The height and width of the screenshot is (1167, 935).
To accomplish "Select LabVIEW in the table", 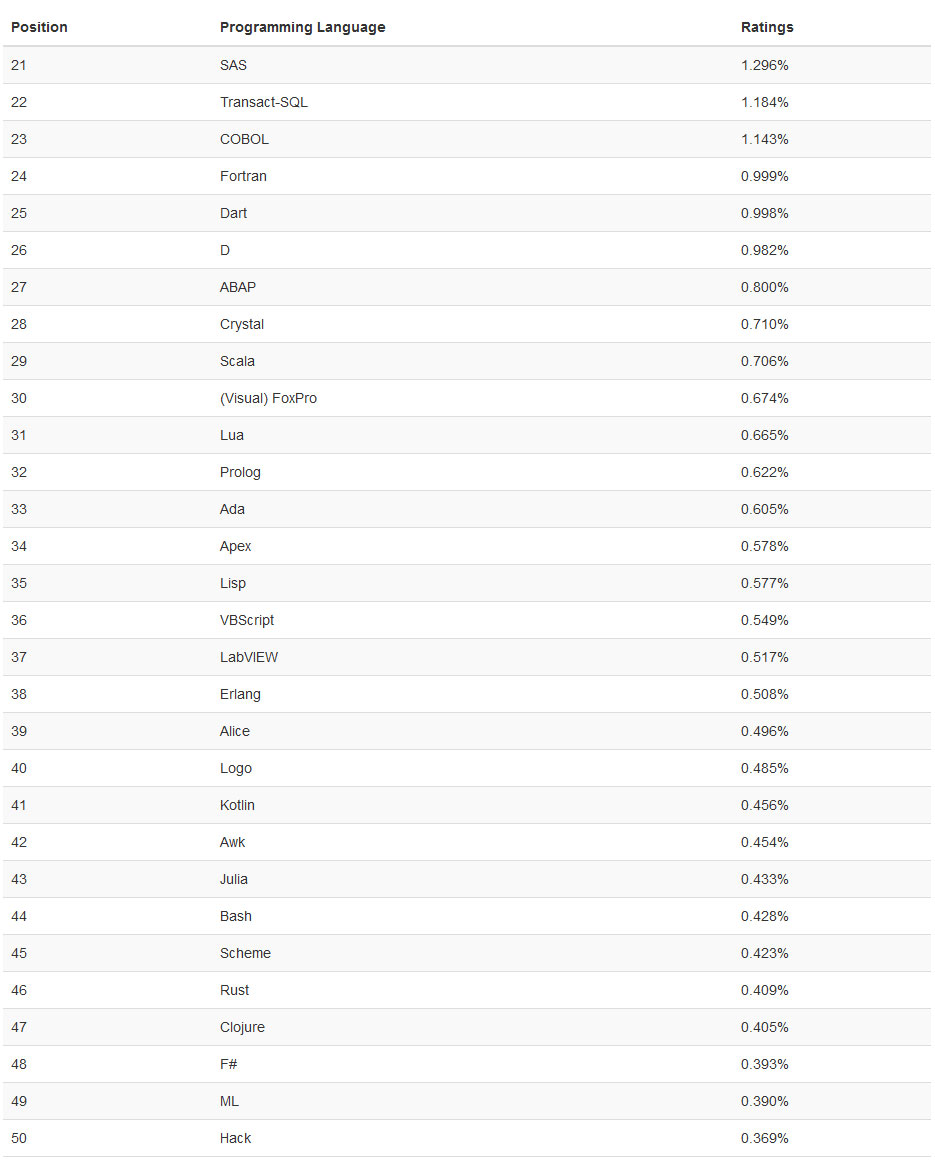I will tap(249, 657).
